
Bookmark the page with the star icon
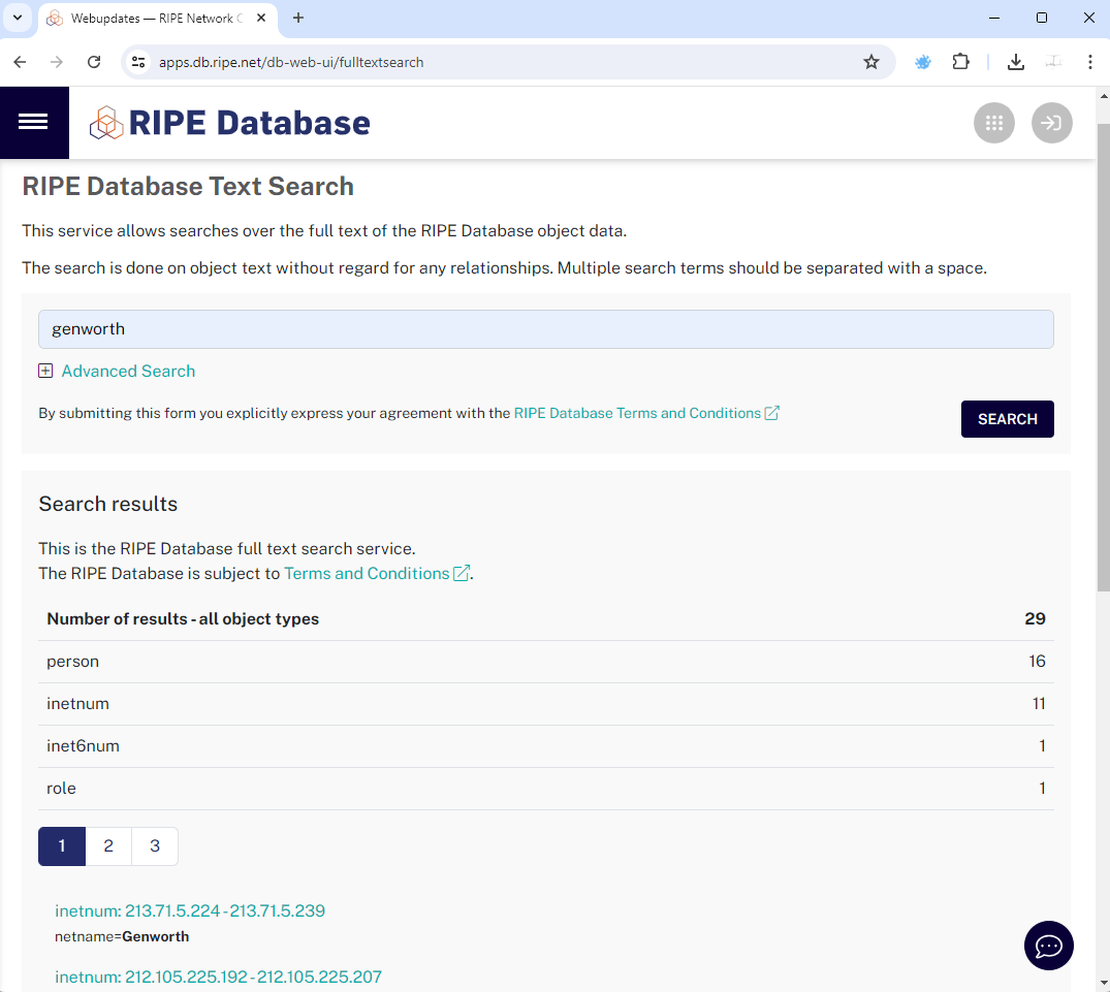click(871, 61)
